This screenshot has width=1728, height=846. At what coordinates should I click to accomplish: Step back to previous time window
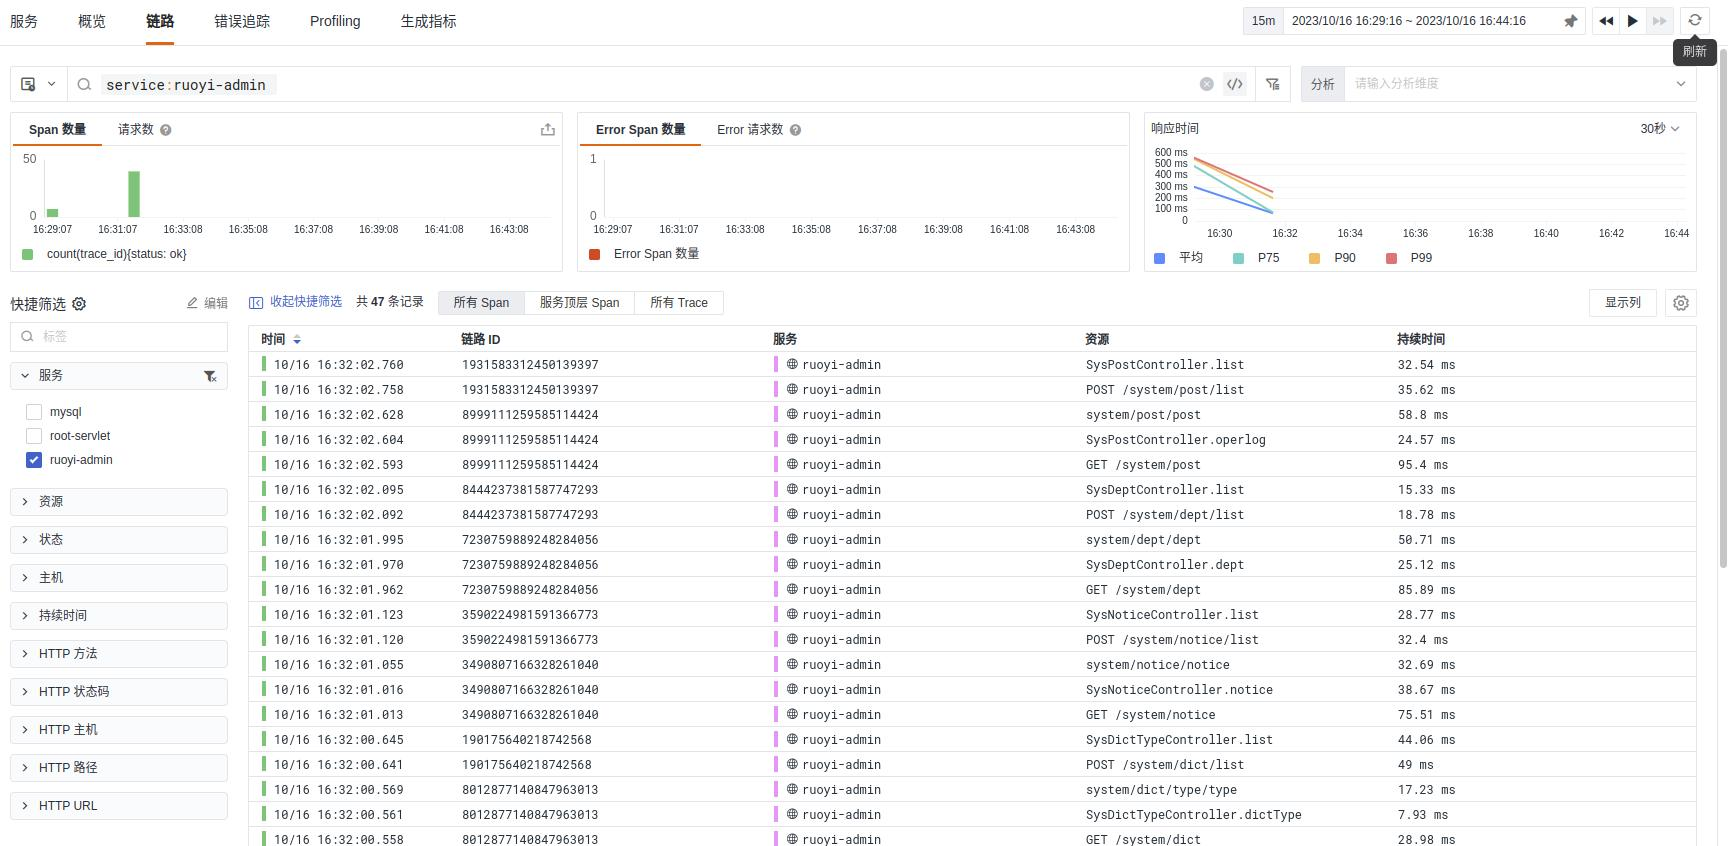click(x=1606, y=21)
